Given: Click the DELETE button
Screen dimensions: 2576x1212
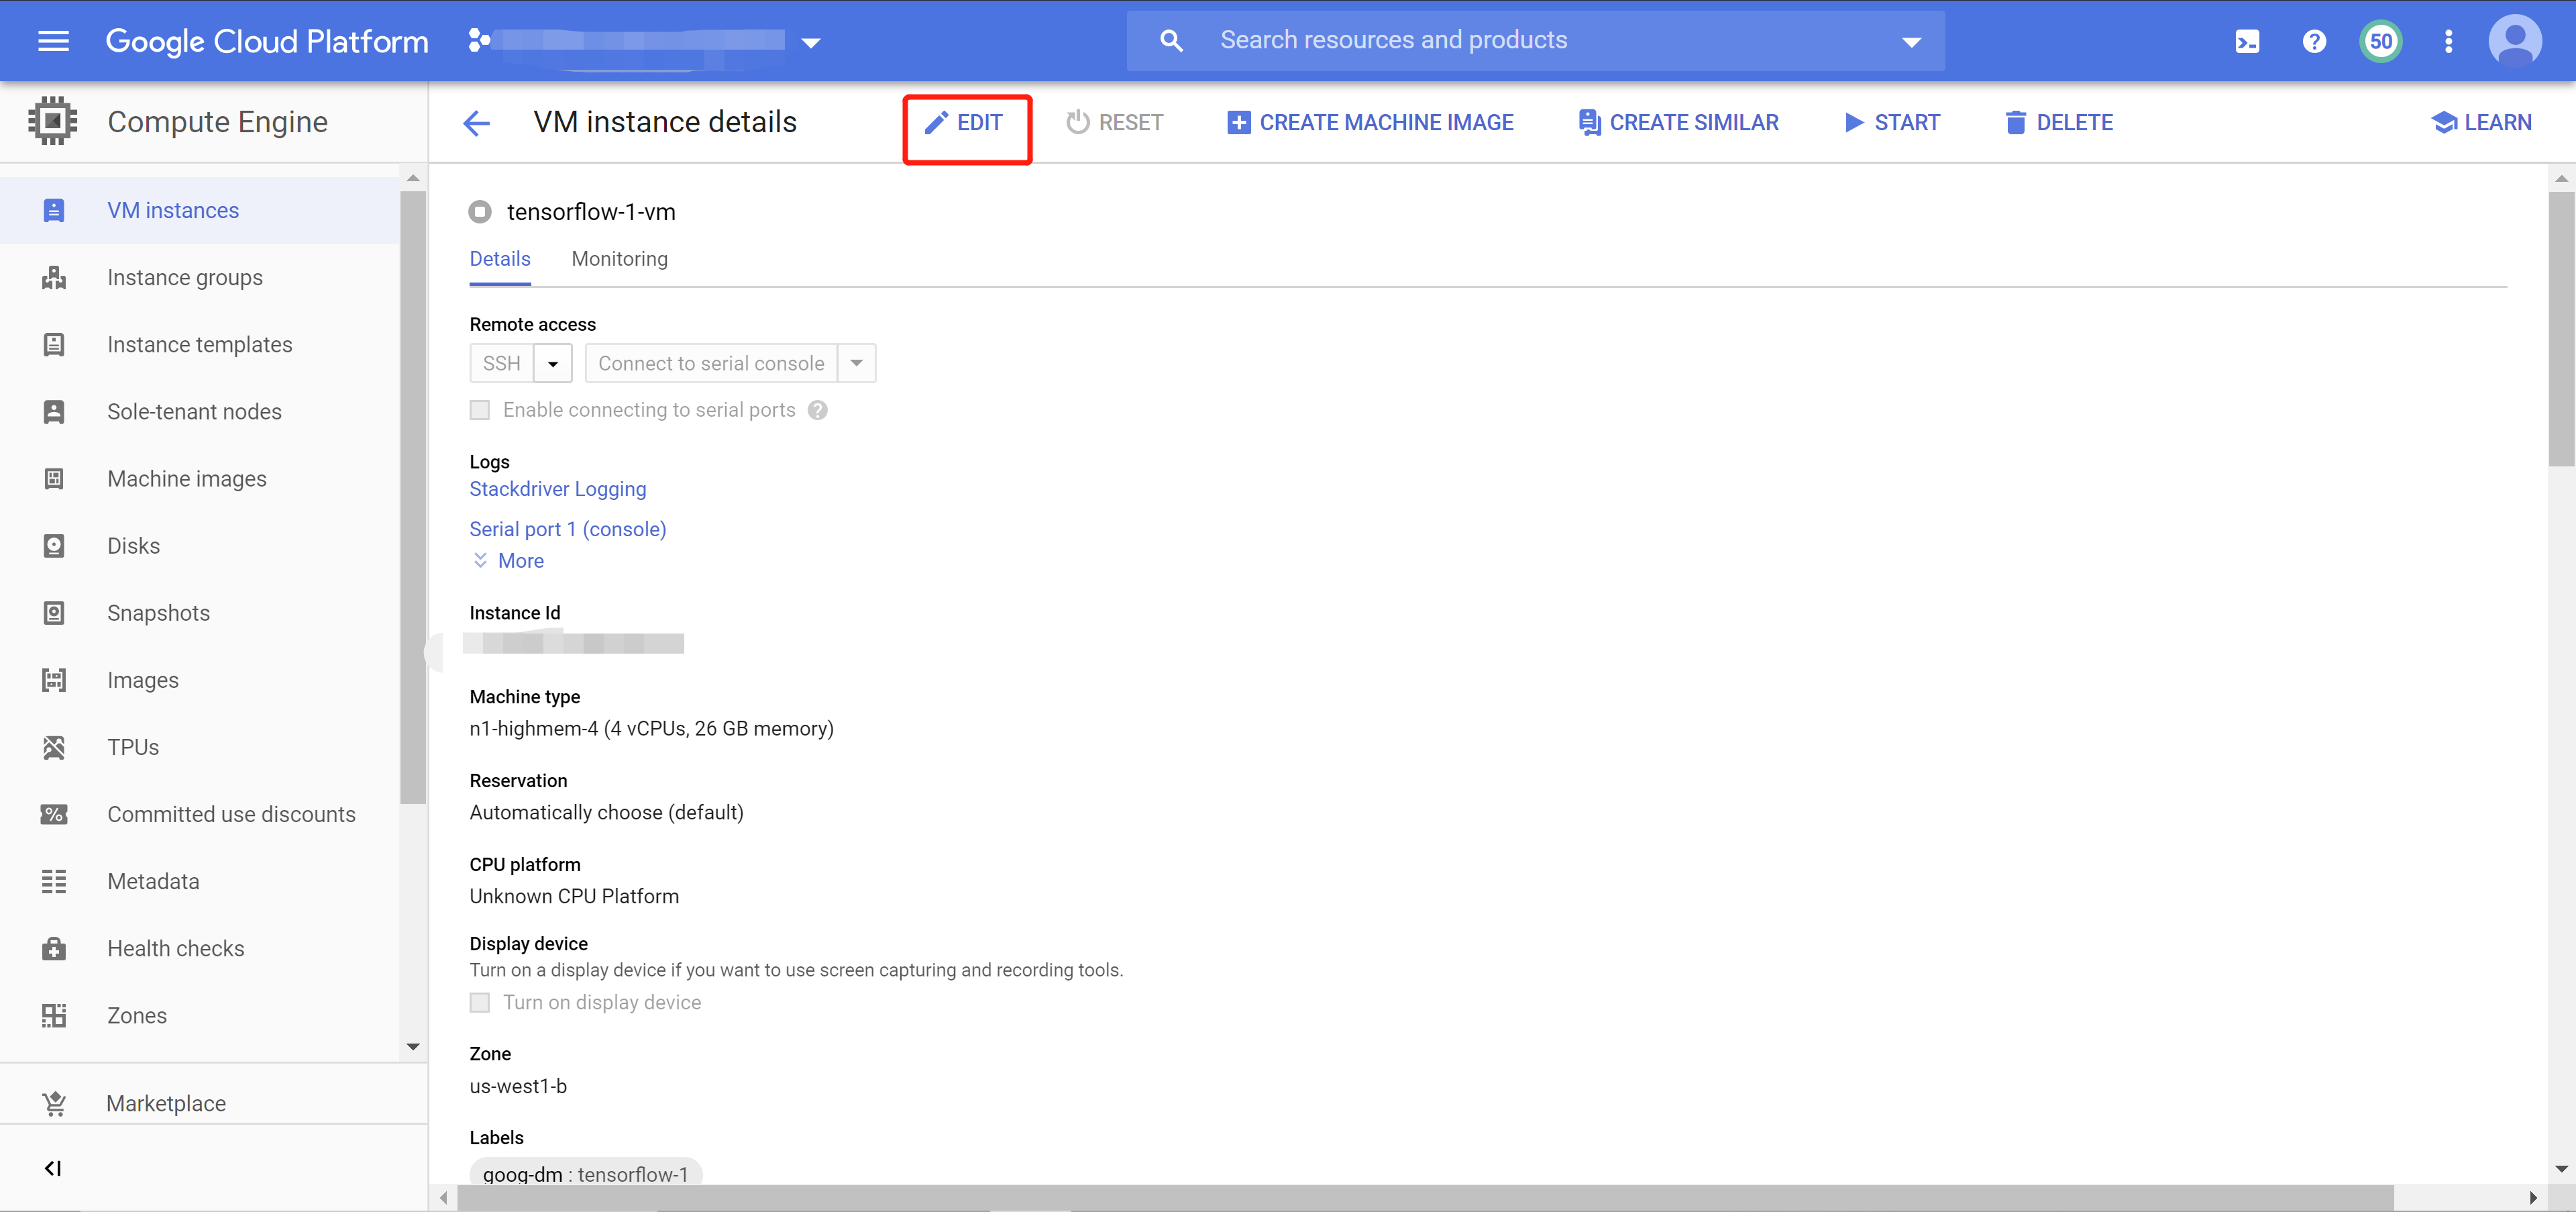Looking at the screenshot, I should [x=2059, y=123].
